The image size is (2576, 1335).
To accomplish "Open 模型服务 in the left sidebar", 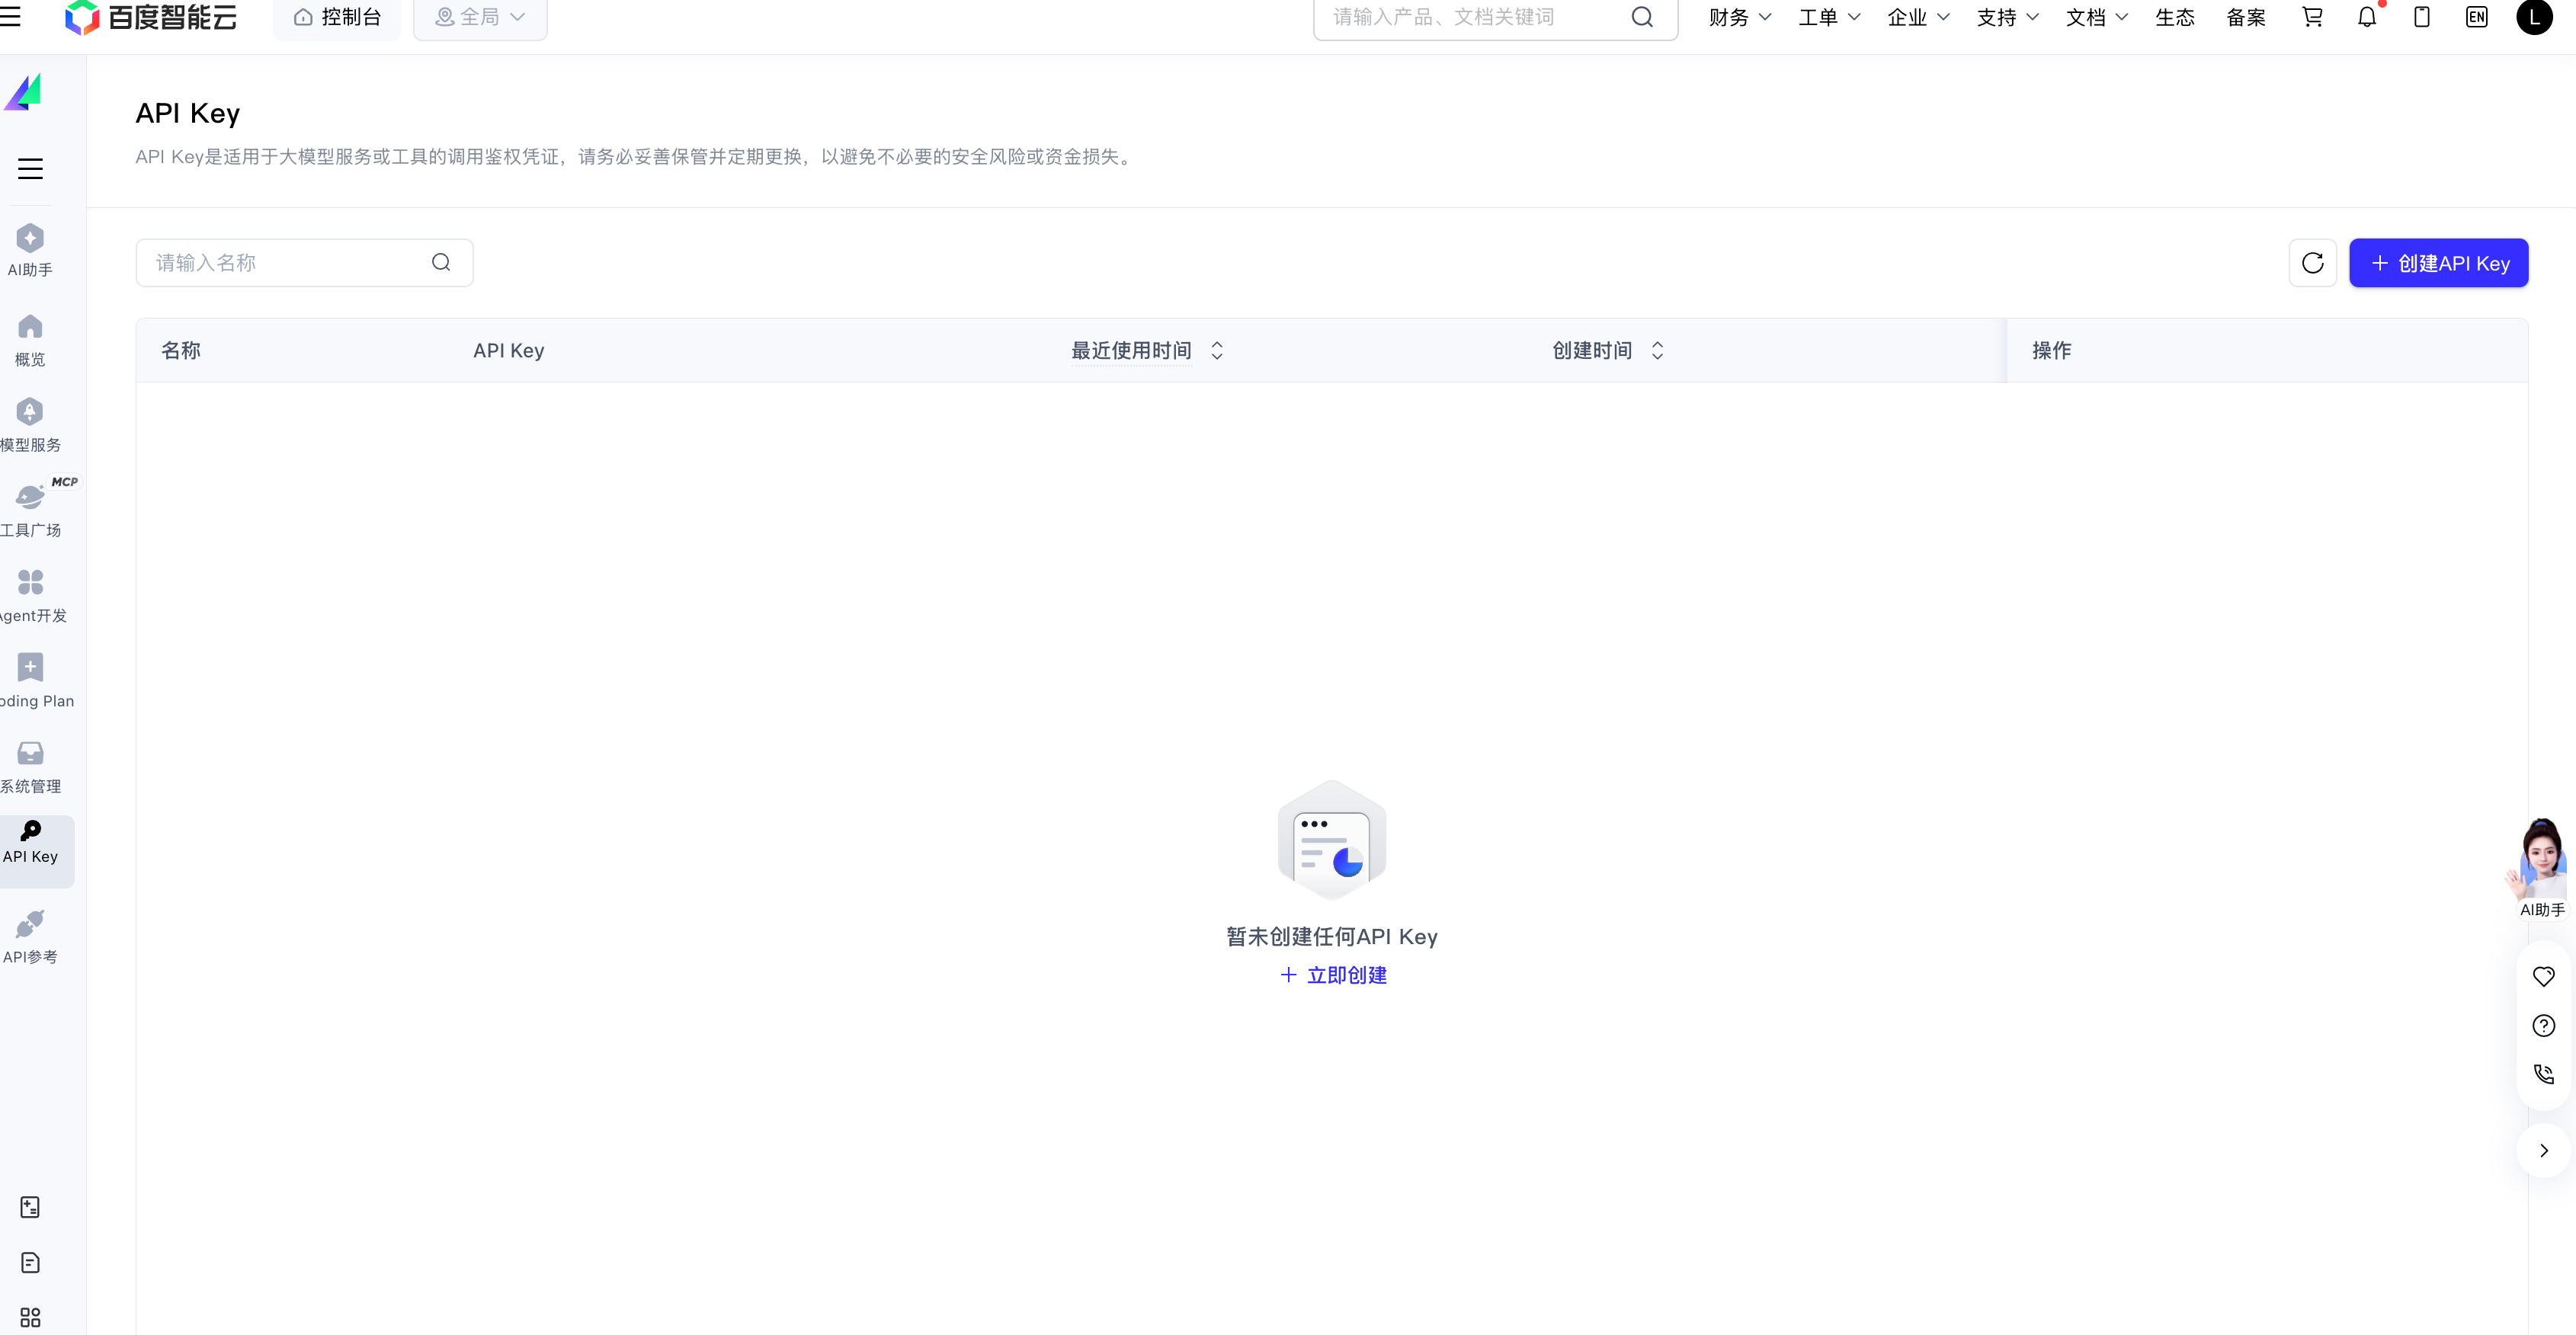I will 30,424.
